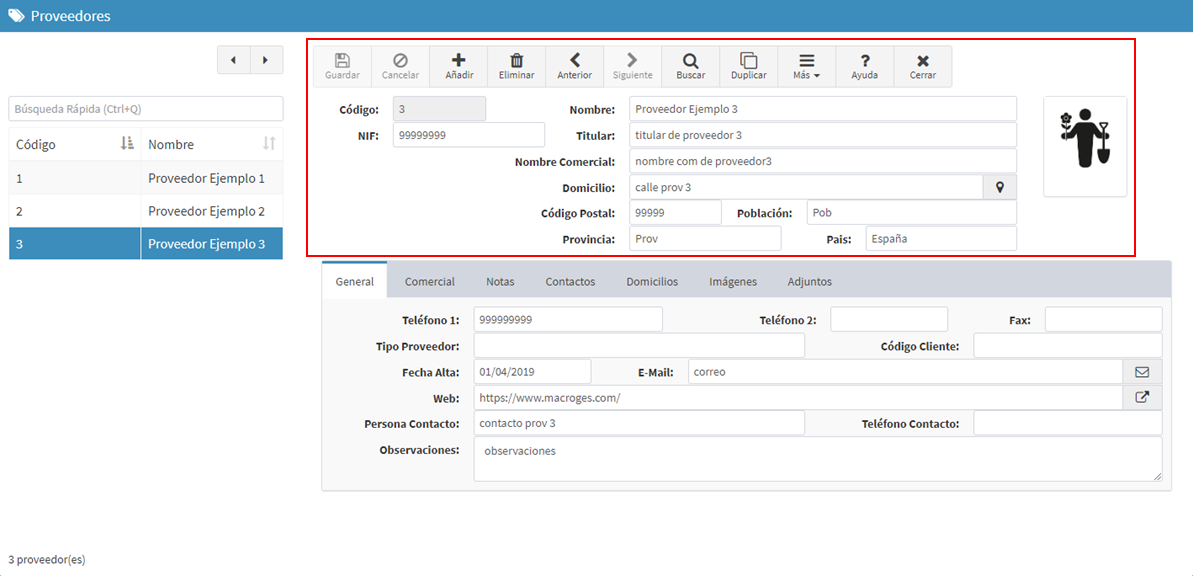Click the supplier gardener image thumbnail
This screenshot has height=576, width=1193.
[1085, 147]
